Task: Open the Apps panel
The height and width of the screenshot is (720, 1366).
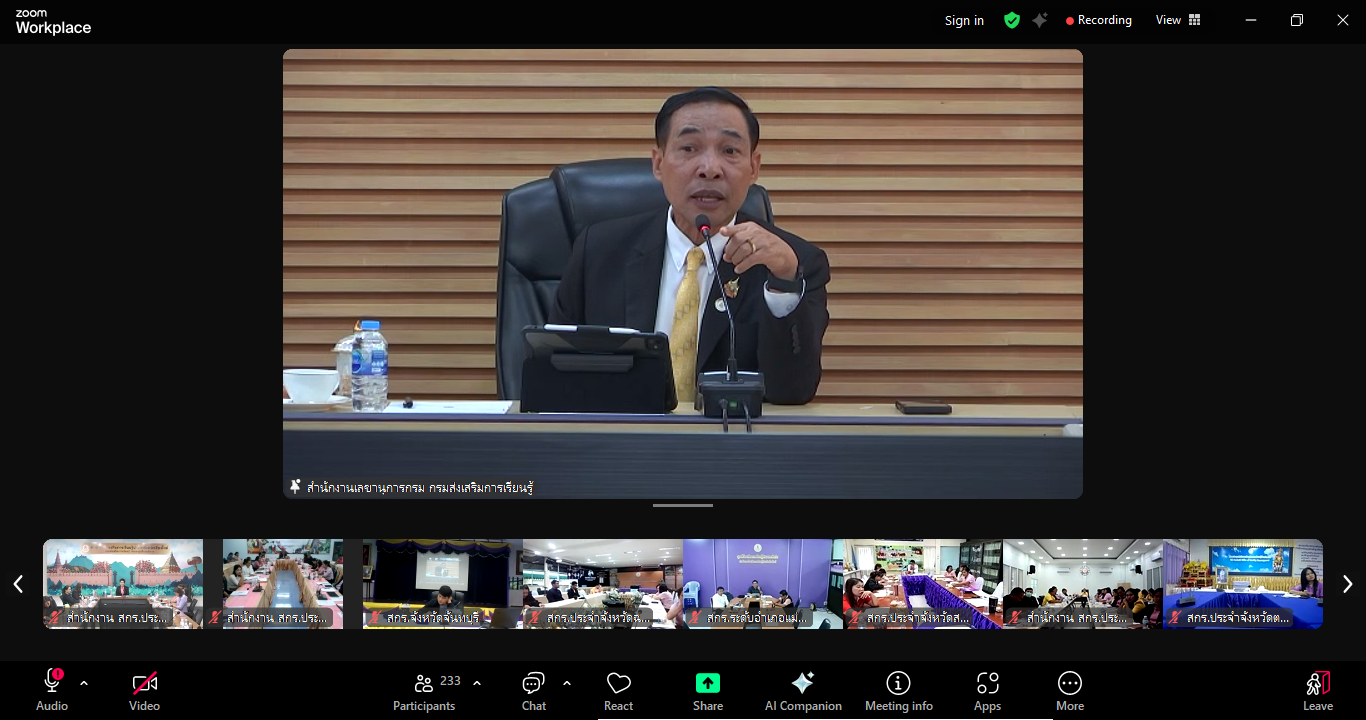Action: (988, 690)
